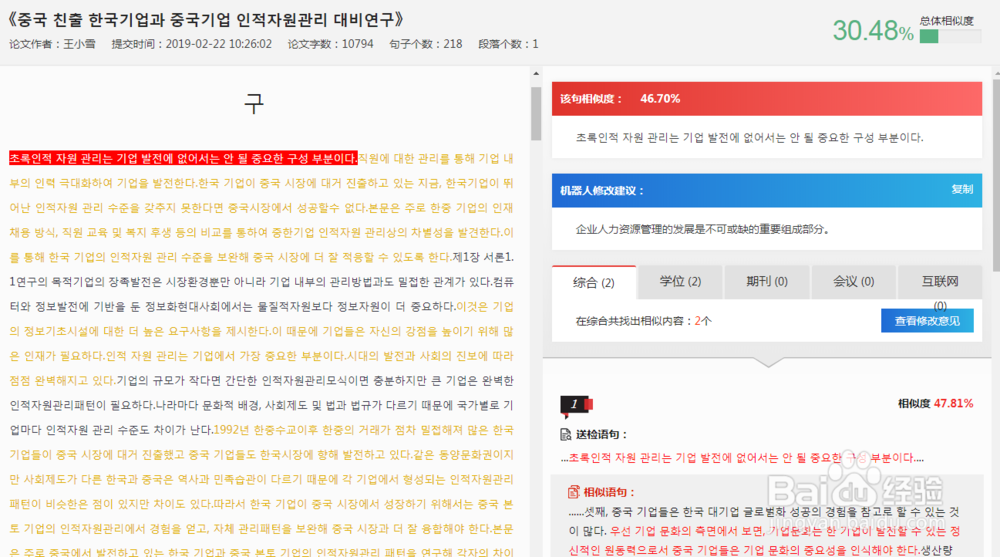The image size is (1000, 557).
Task: Click the 段落个数:1 entry
Action: coord(508,44)
